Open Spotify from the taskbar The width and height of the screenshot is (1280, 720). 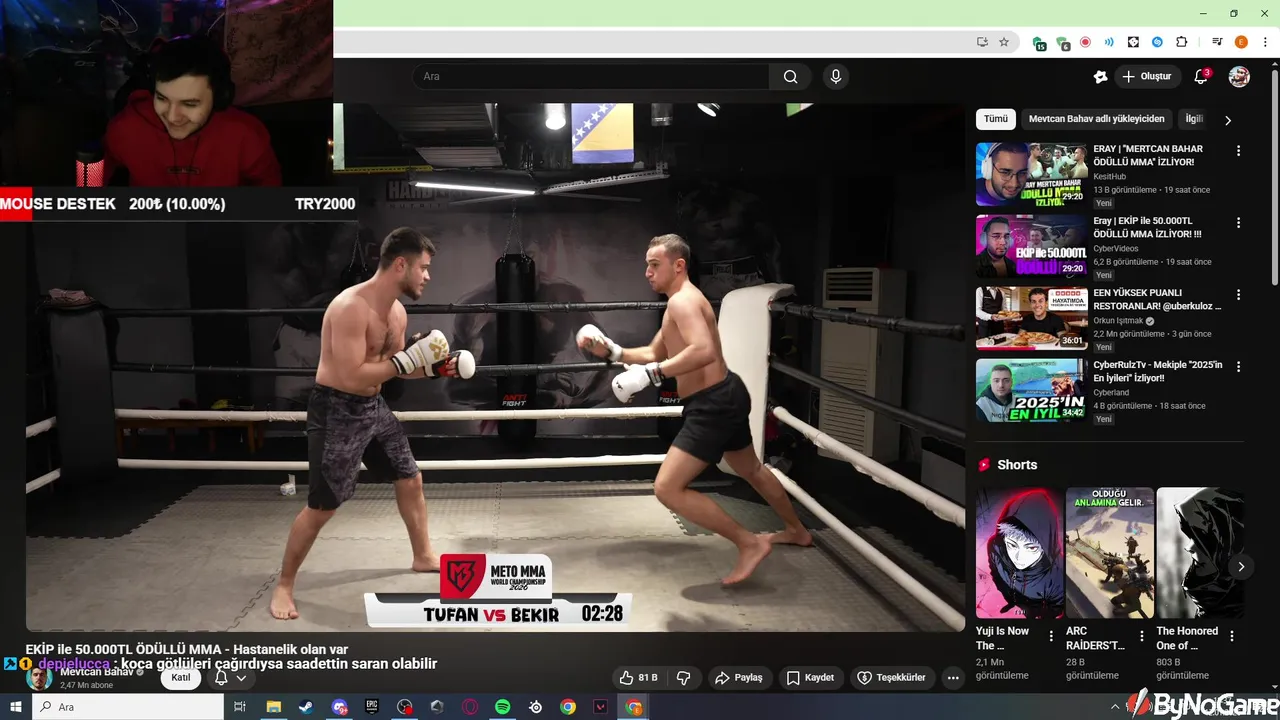point(503,707)
